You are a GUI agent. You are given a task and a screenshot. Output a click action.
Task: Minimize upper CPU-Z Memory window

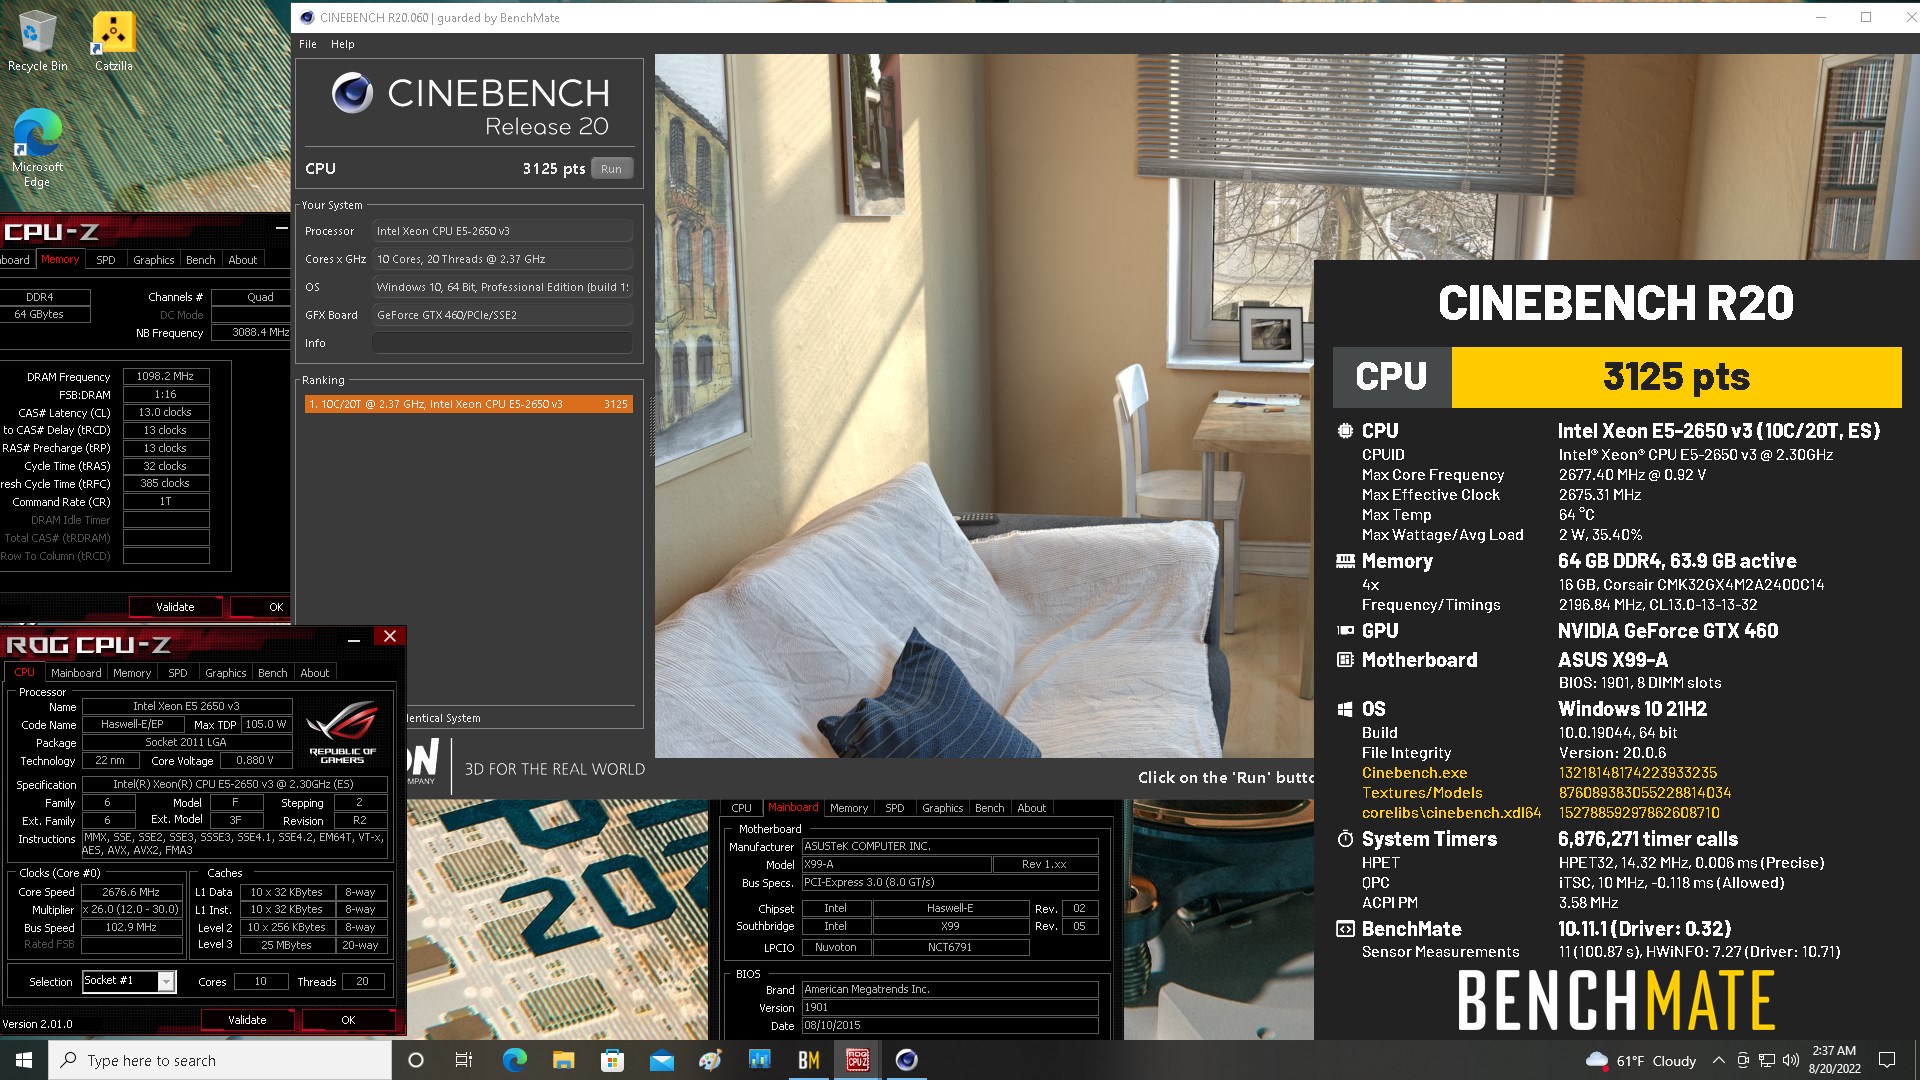[281, 228]
